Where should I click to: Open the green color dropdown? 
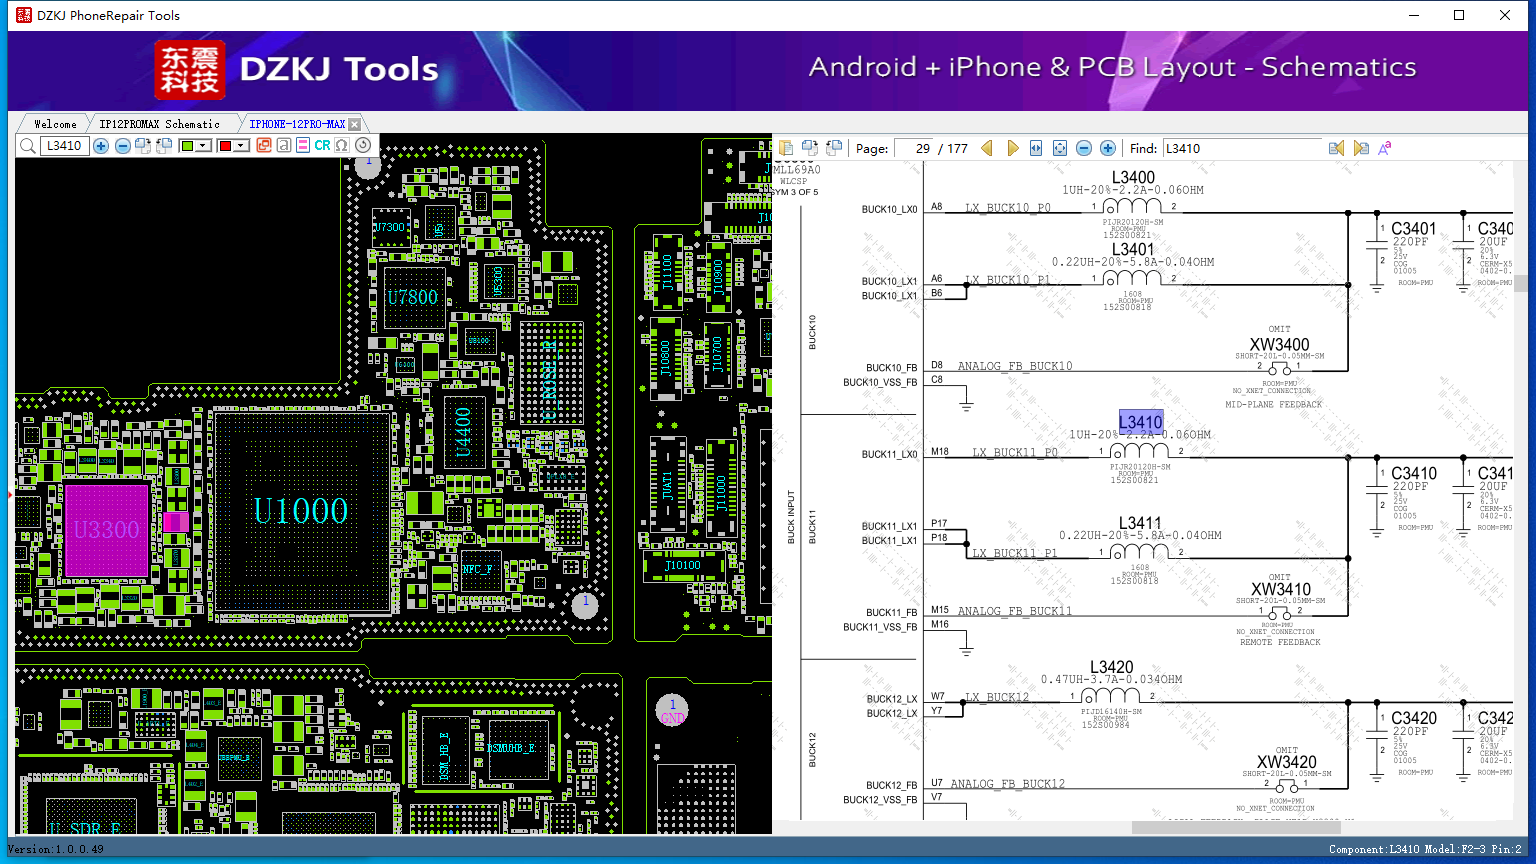(x=203, y=146)
